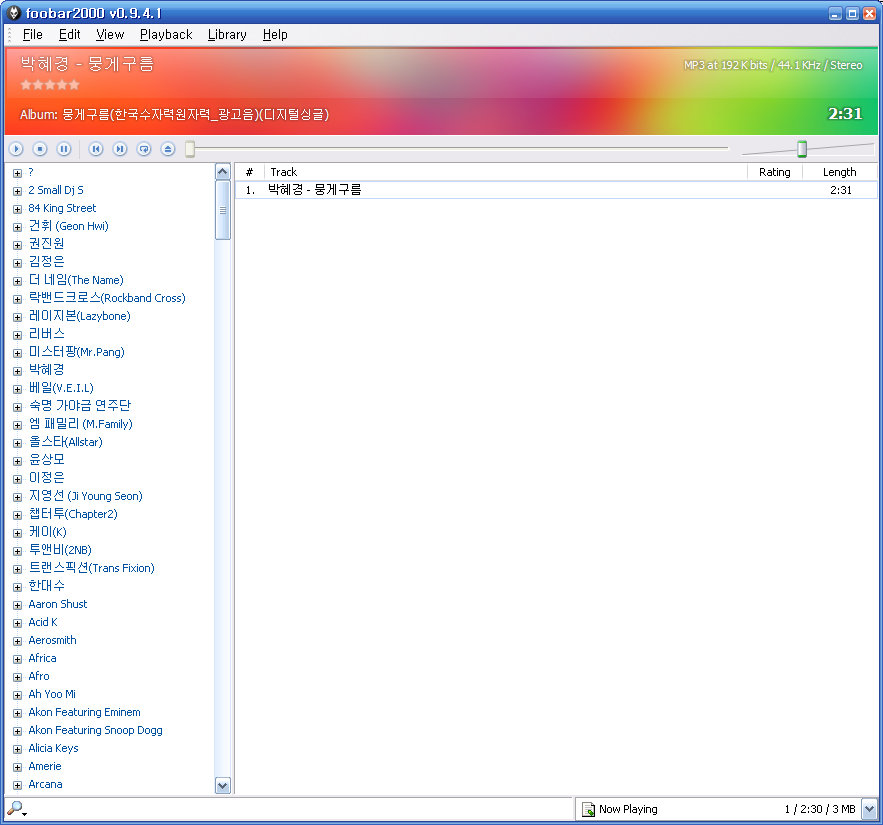
Task: Click the 2:31 track length cell
Action: (841, 190)
